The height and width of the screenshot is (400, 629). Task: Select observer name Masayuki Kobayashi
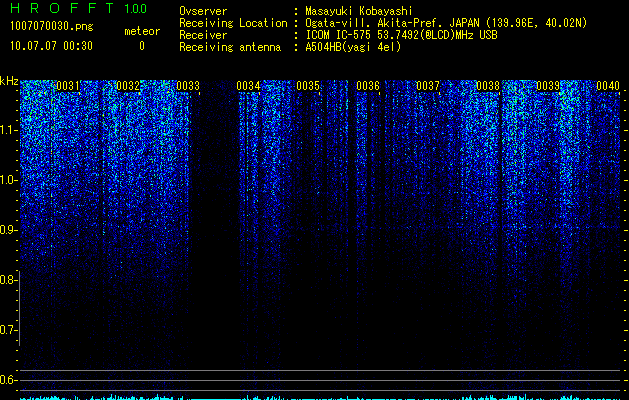tap(359, 11)
